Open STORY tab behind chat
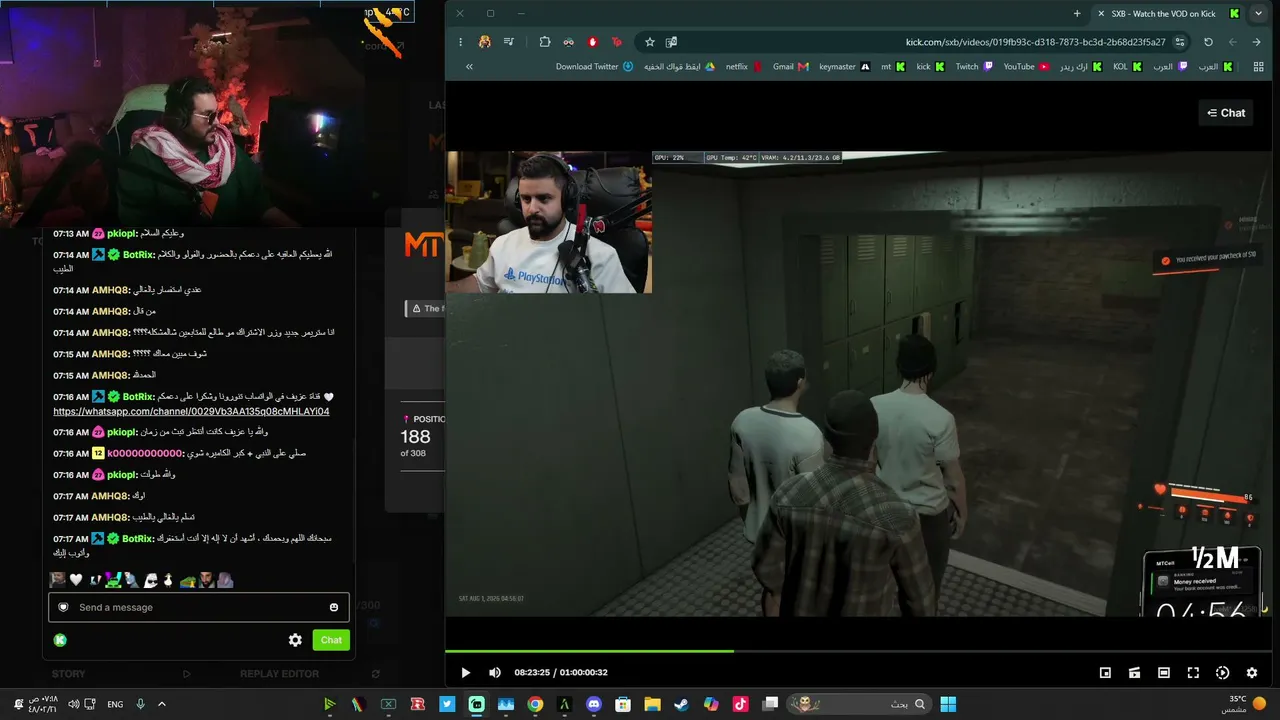The width and height of the screenshot is (1280, 720). [x=69, y=674]
